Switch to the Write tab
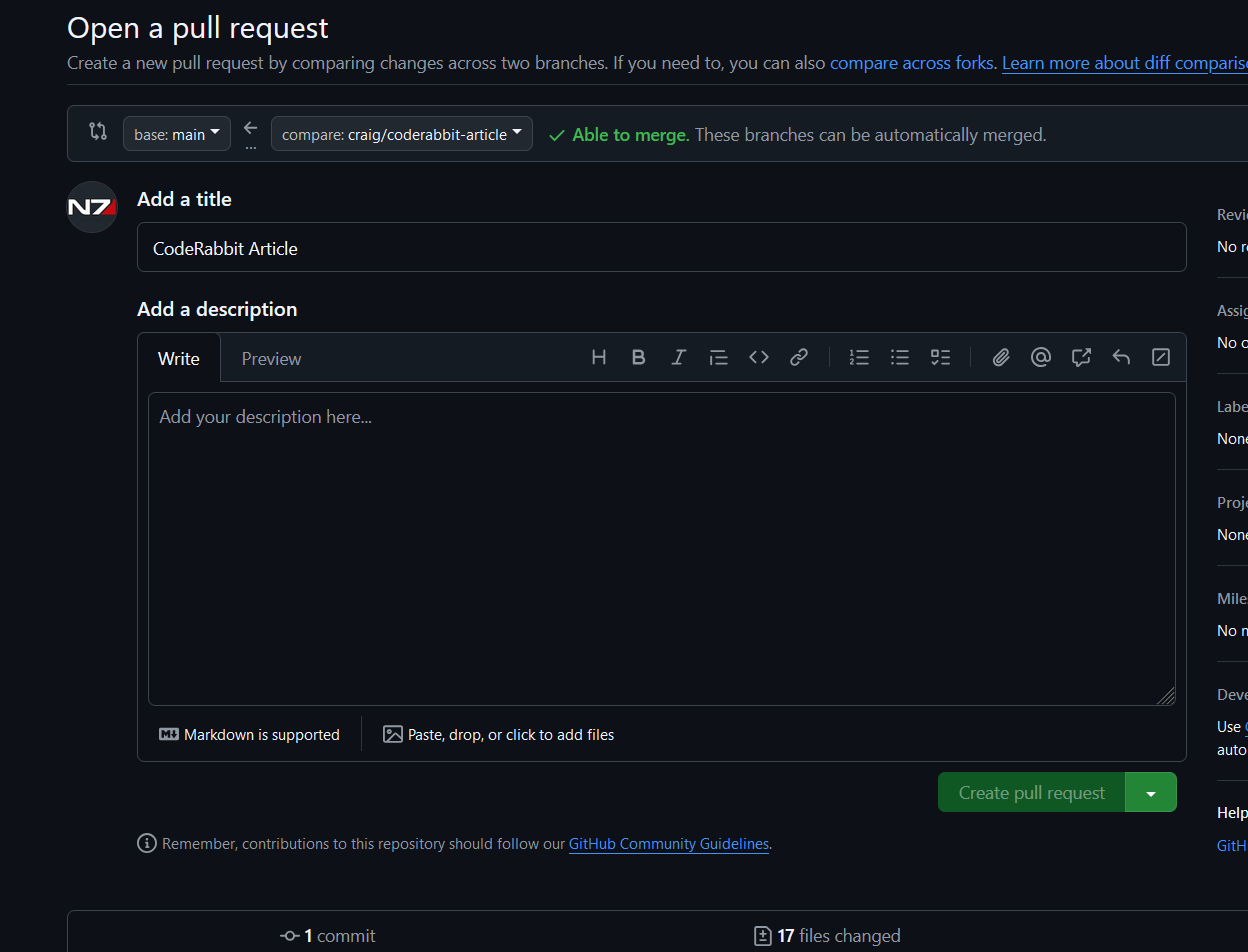The image size is (1248, 952). pyautogui.click(x=179, y=358)
